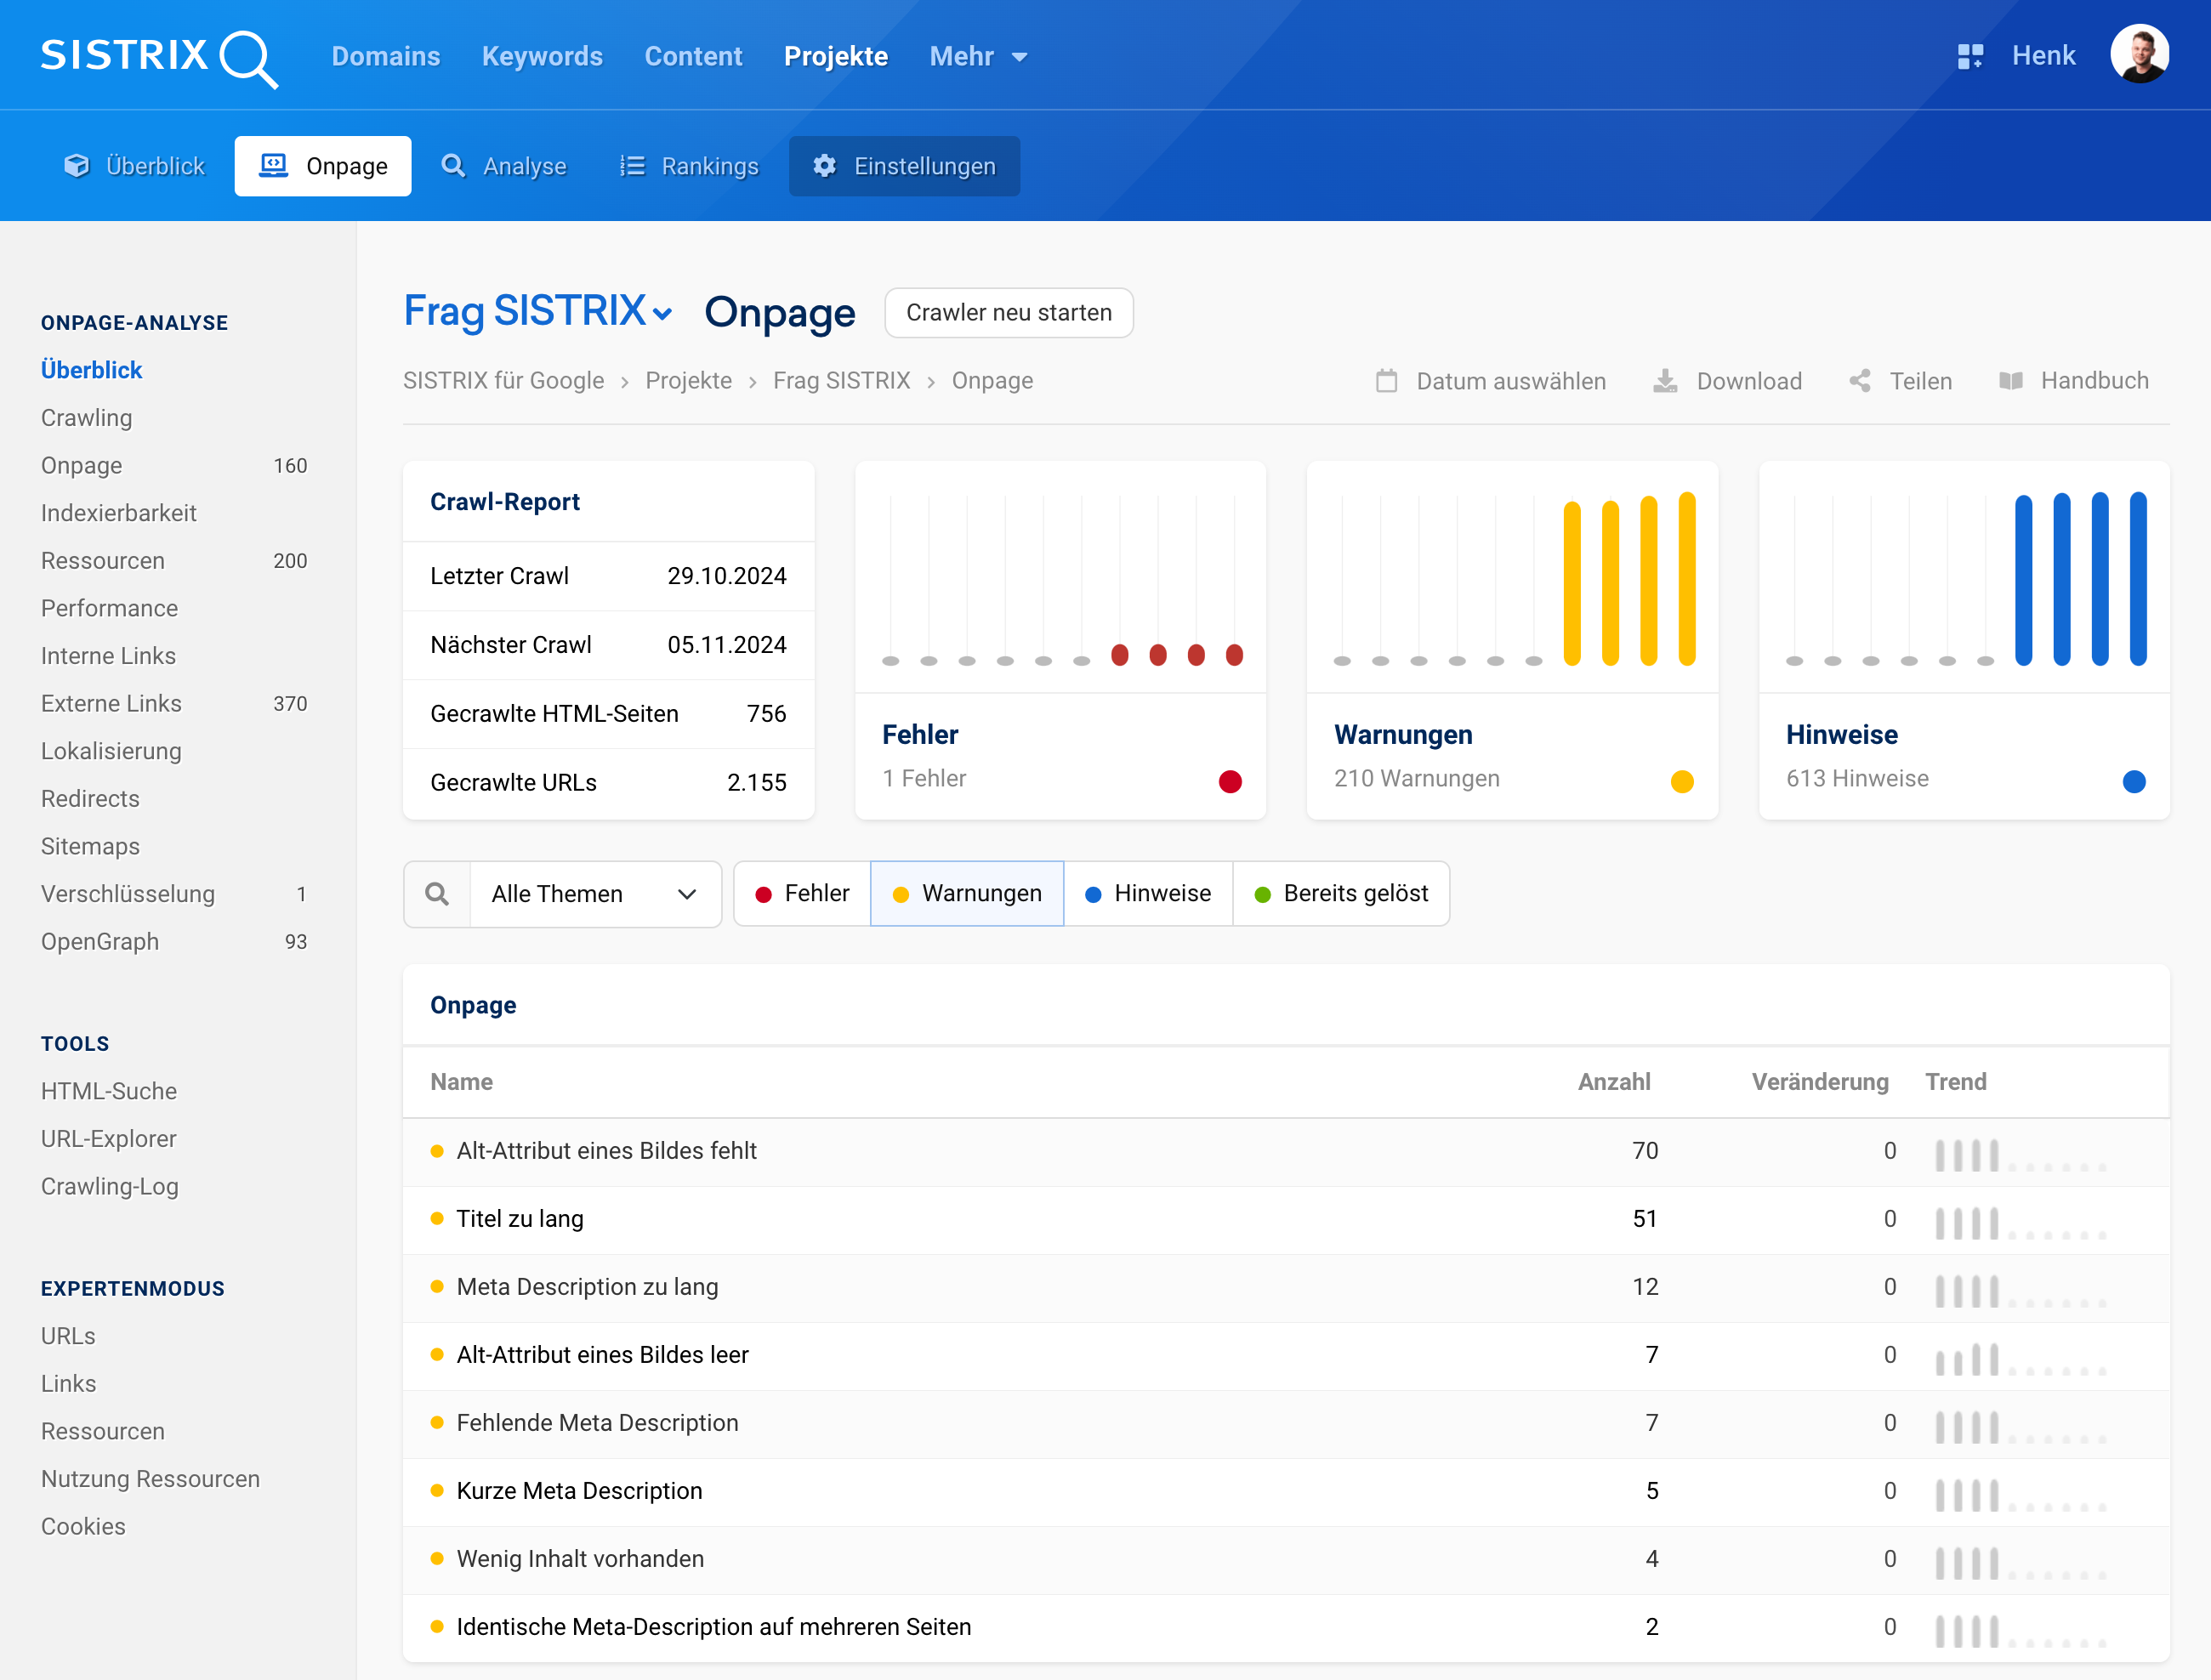
Task: Open Cookies in Expertenmodus
Action: (83, 1527)
